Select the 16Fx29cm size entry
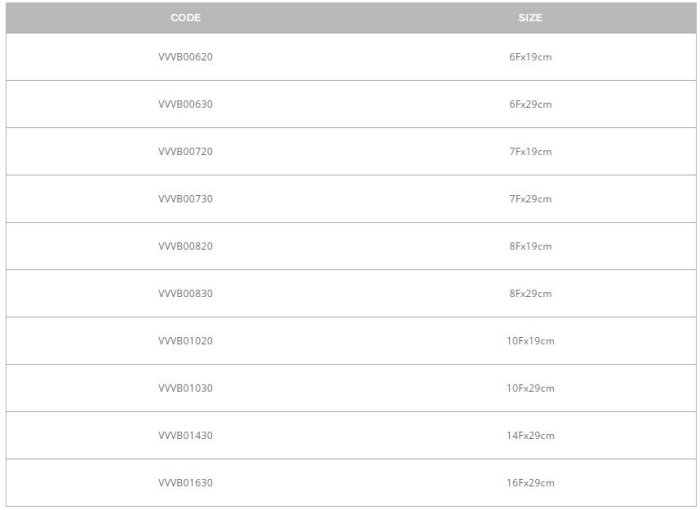 click(530, 483)
